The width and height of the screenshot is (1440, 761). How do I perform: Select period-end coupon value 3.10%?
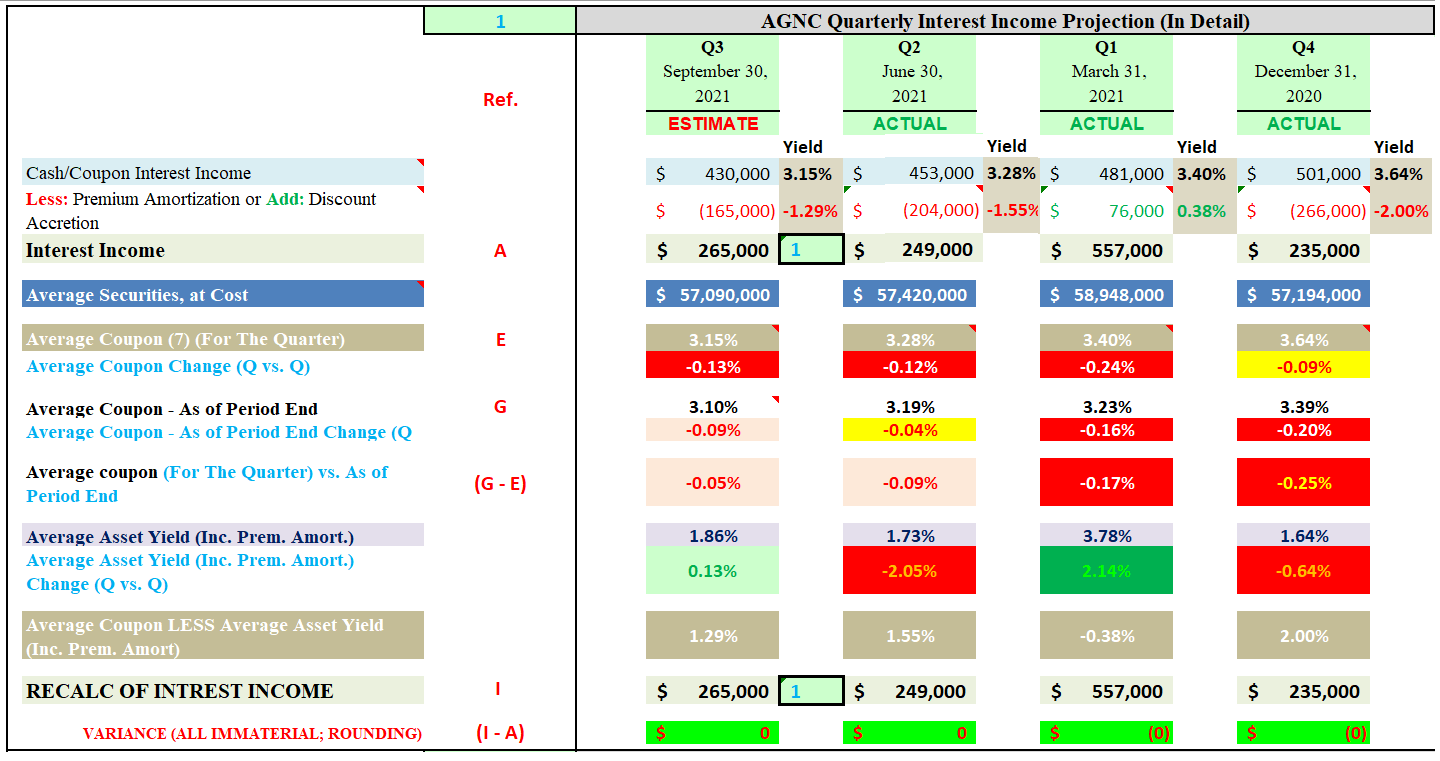(x=712, y=407)
